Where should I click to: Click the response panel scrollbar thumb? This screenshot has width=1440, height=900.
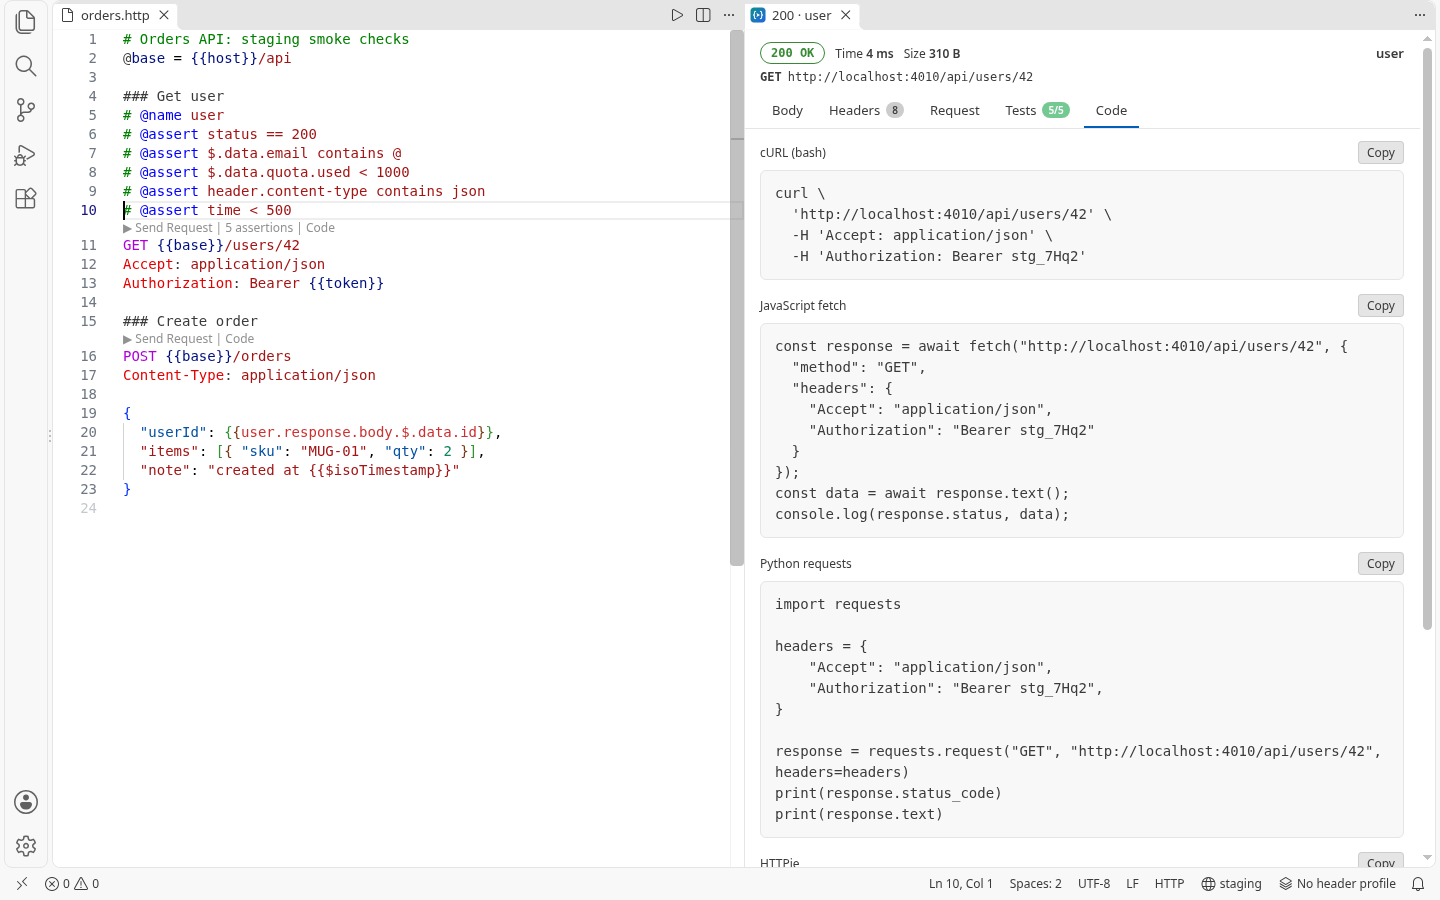1427,339
